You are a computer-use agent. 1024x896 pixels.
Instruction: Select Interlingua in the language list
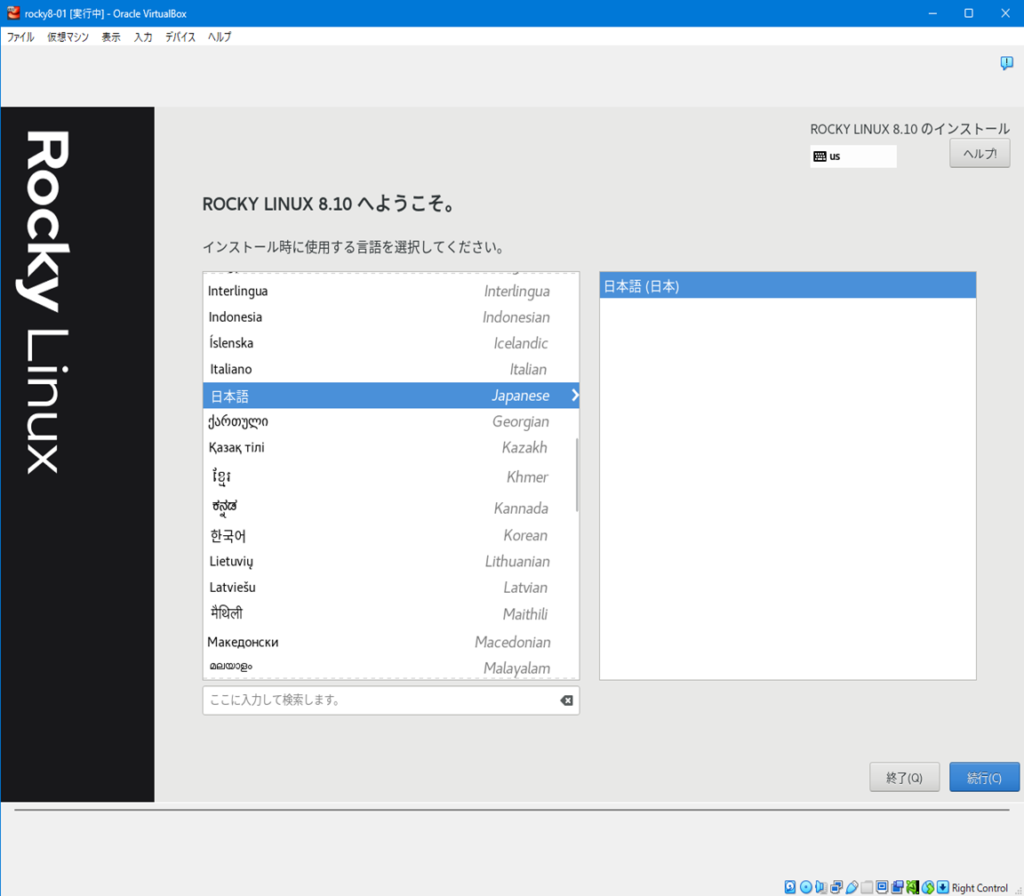click(391, 291)
